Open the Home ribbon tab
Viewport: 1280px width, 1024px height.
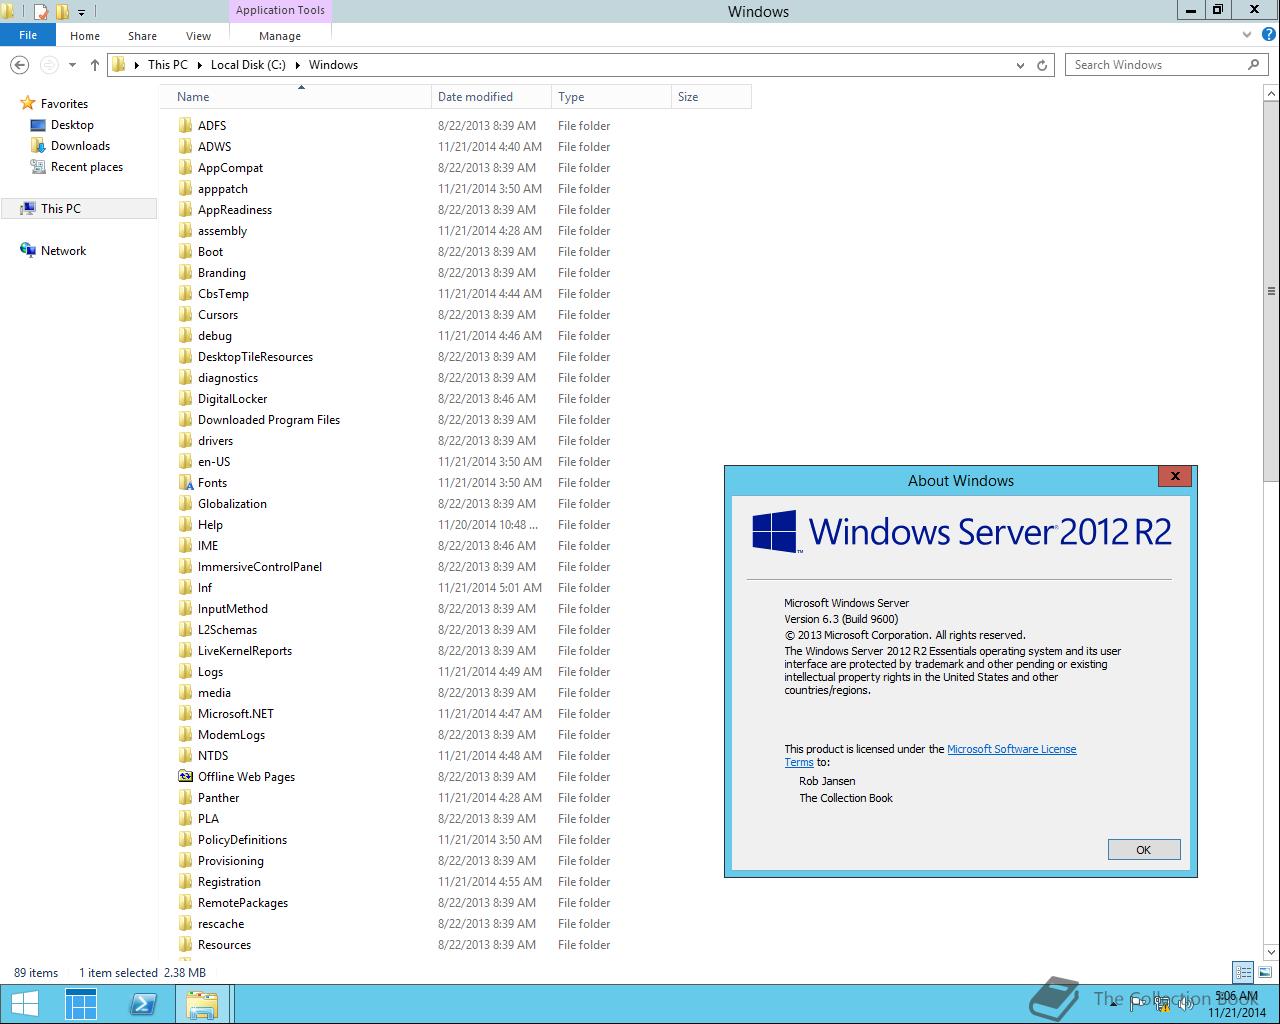pyautogui.click(x=85, y=36)
